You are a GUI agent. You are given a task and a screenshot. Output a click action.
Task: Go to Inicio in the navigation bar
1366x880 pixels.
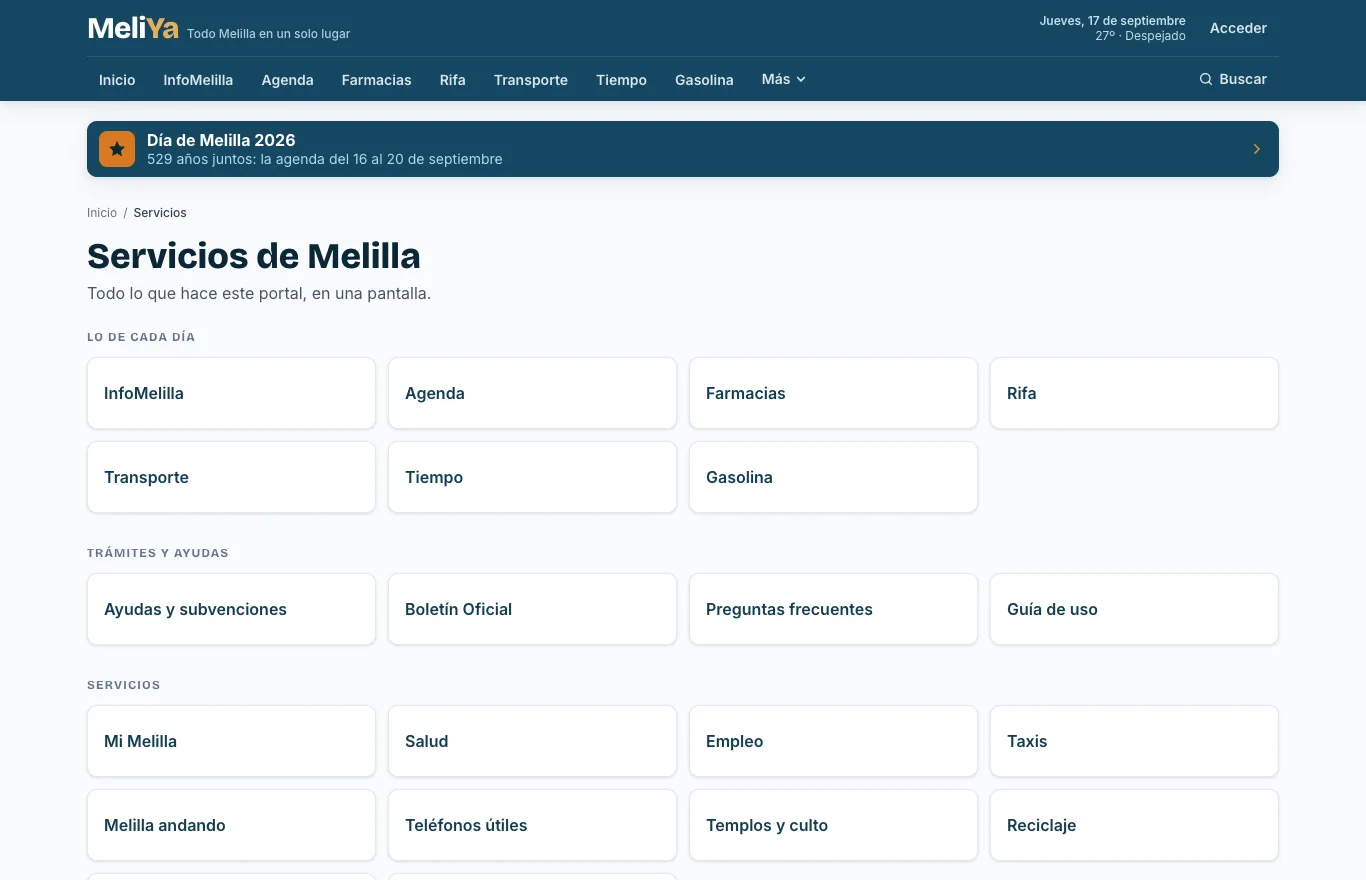coord(117,80)
